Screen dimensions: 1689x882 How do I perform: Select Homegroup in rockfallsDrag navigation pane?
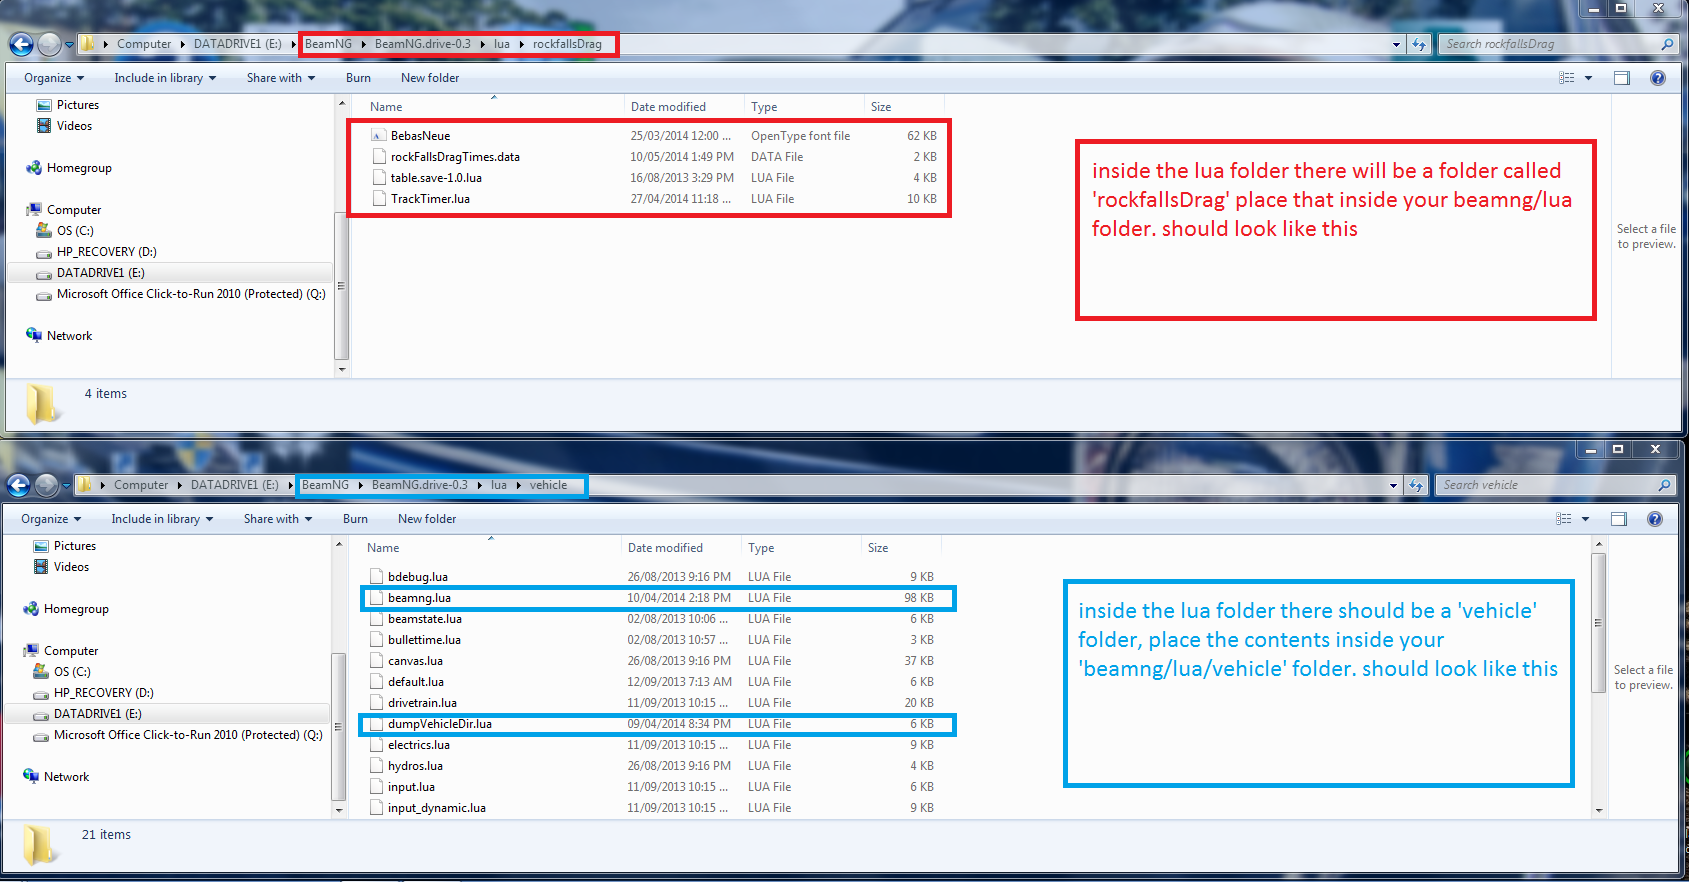pyautogui.click(x=69, y=168)
